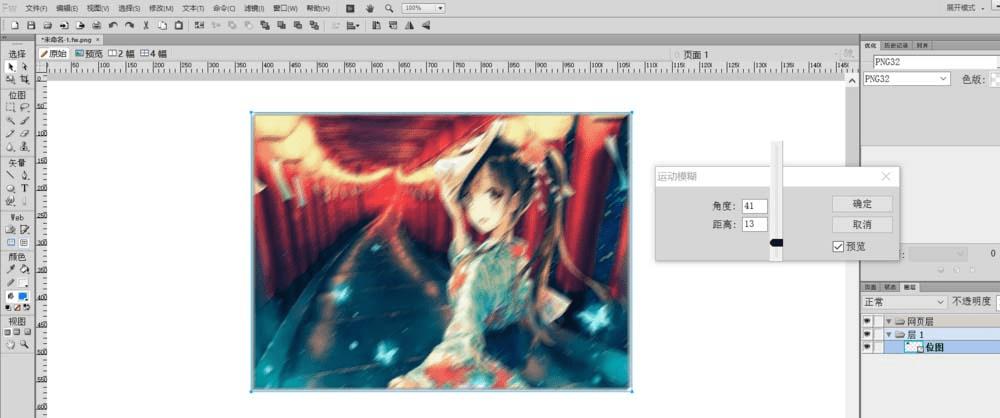Image resolution: width=1000 pixels, height=418 pixels.
Task: Select the Brush tool
Action: [24, 120]
